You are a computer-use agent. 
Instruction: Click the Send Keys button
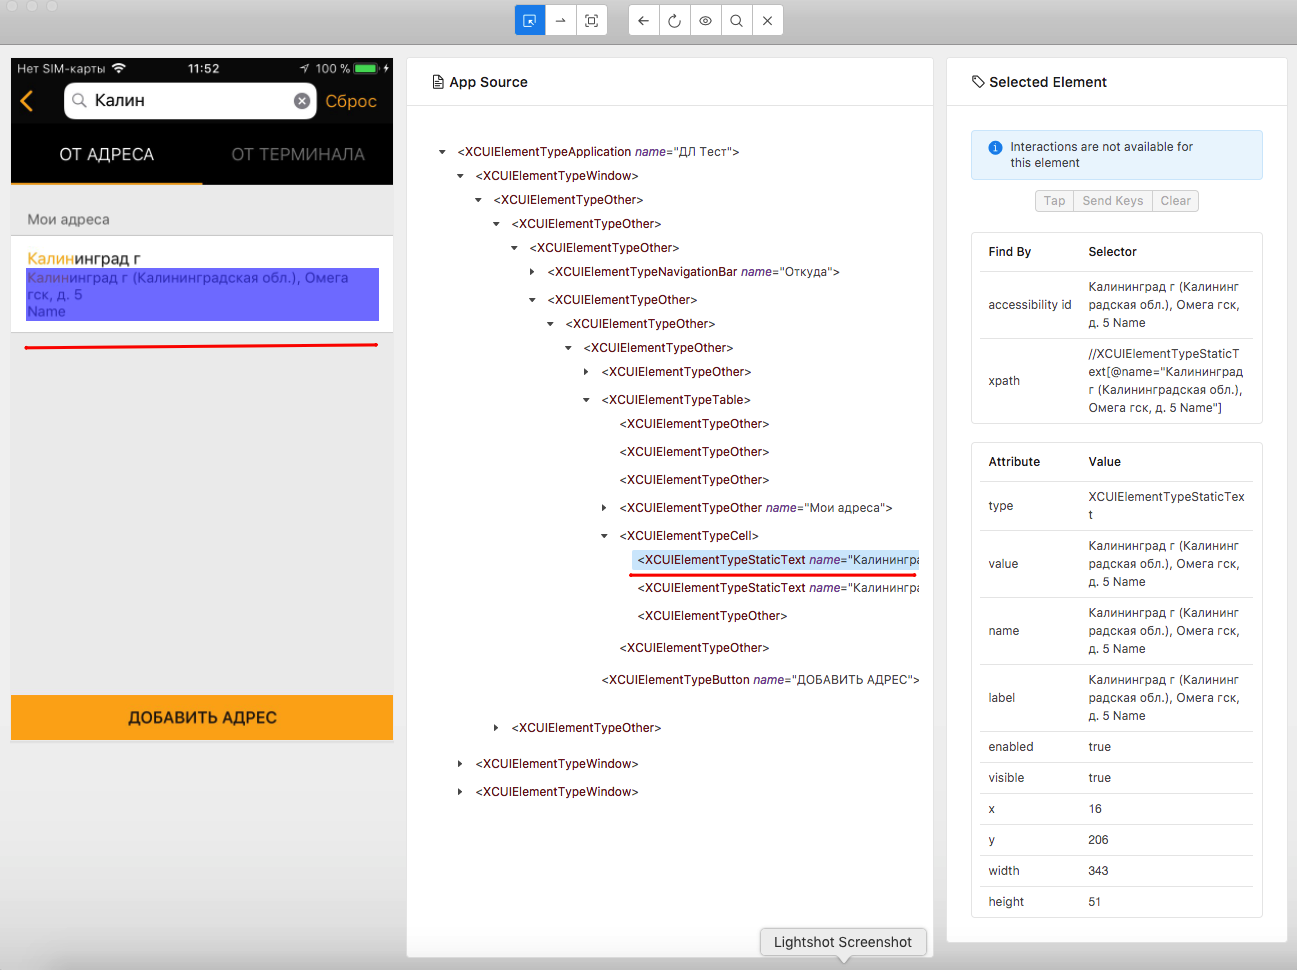[x=1112, y=200]
